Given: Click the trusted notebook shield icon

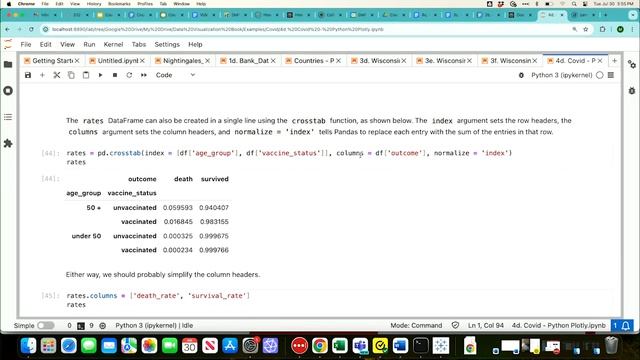Looking at the screenshot, I should point(455,325).
